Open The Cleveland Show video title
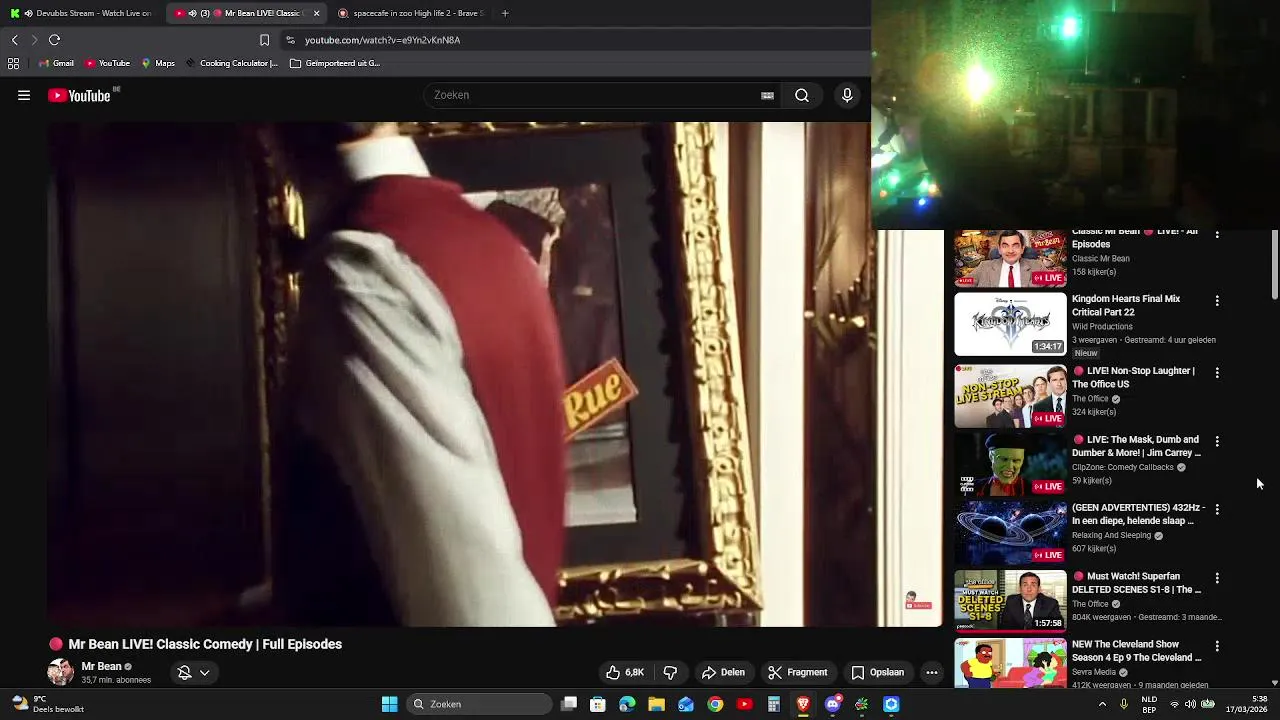1280x720 pixels. coord(1137,651)
